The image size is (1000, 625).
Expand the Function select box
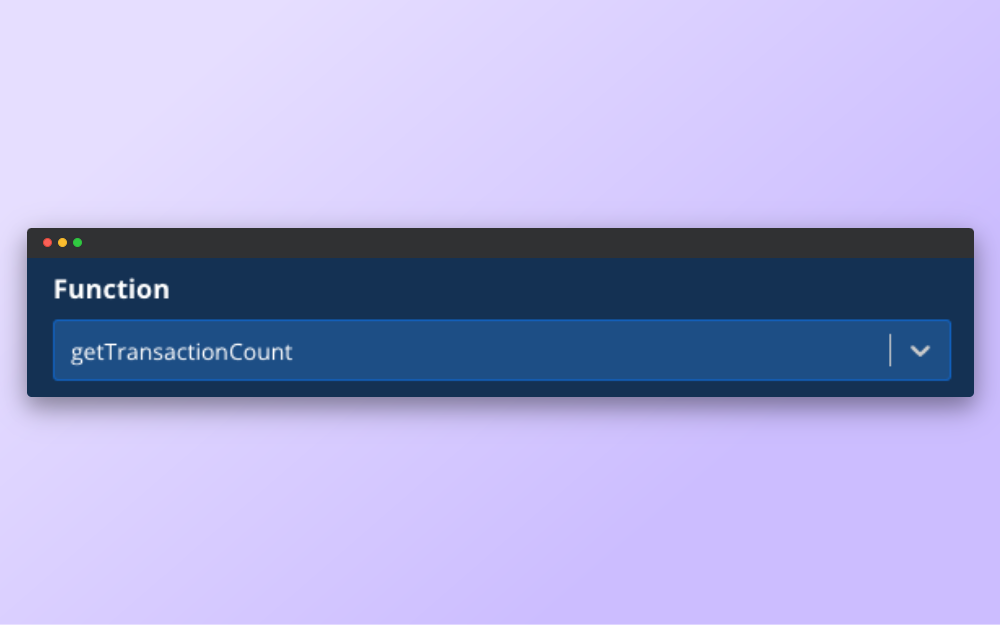tap(502, 350)
